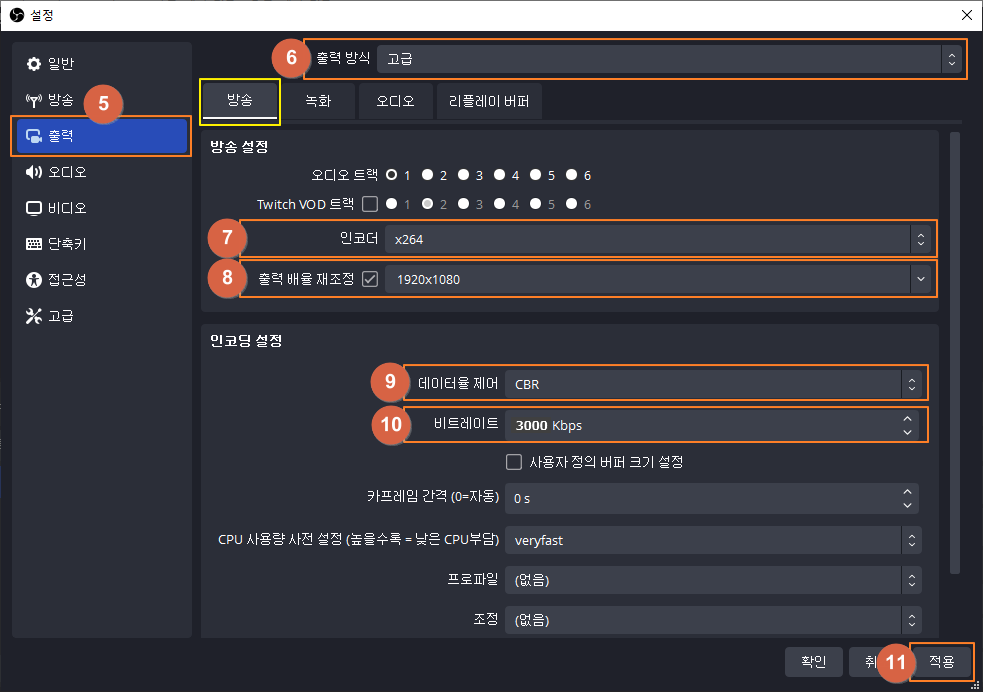Image resolution: width=983 pixels, height=692 pixels.
Task: Select Twitch VOD track 3 radio button
Action: [x=463, y=204]
